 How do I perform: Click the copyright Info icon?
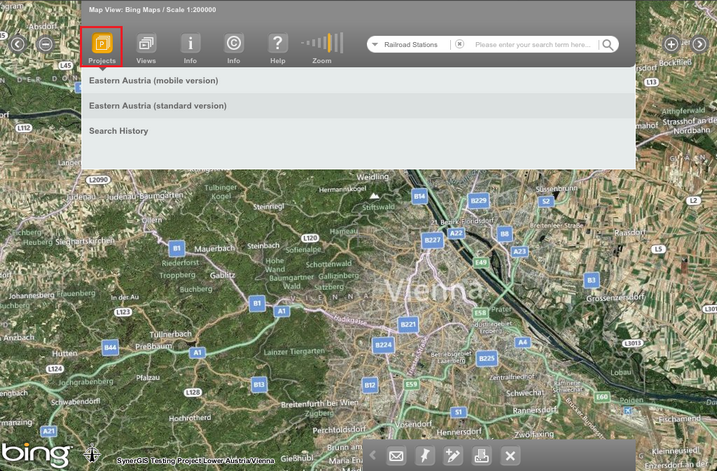click(x=233, y=44)
